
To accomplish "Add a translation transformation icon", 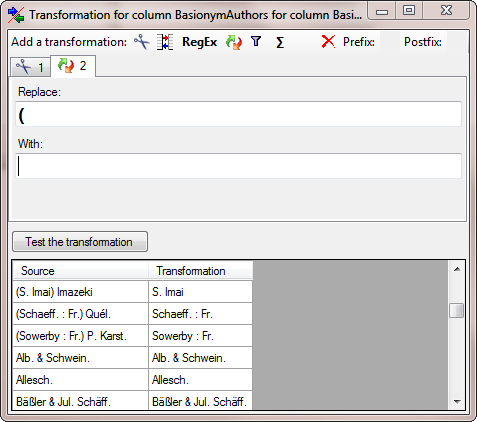I will pos(165,42).
